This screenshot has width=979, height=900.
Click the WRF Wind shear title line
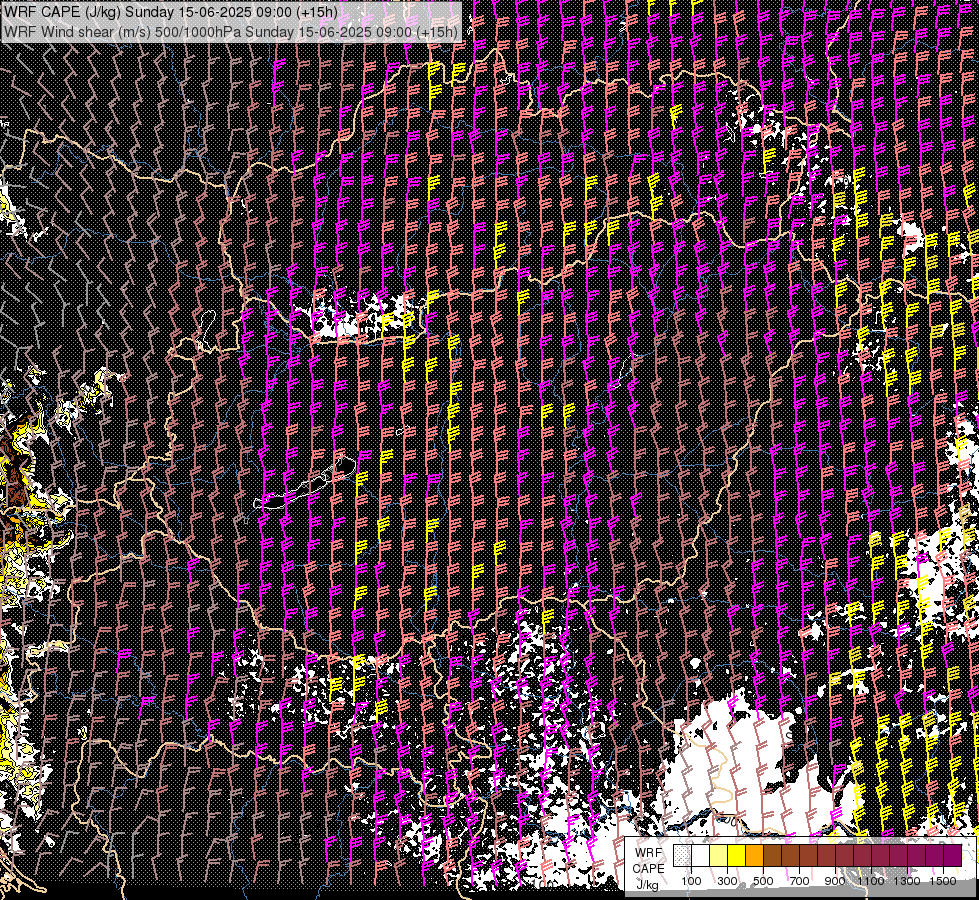[231, 32]
